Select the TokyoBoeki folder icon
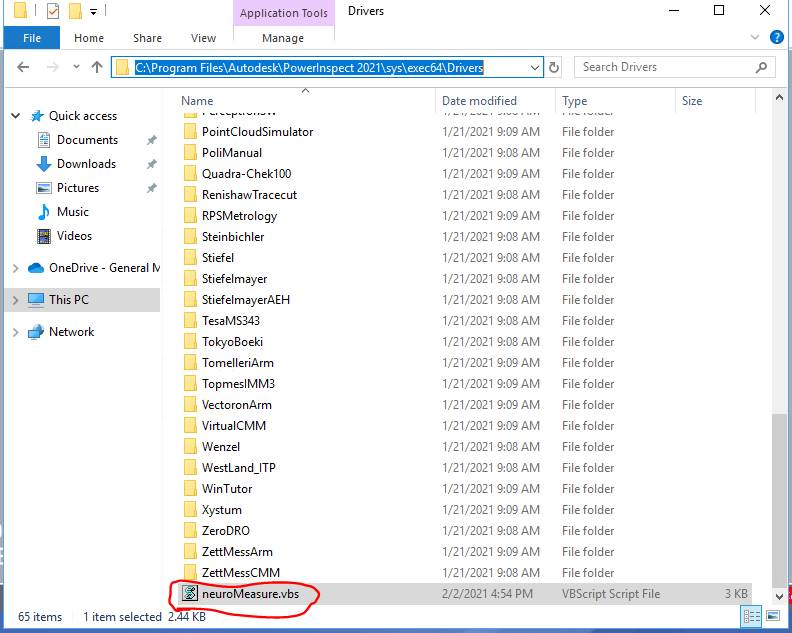 (190, 342)
